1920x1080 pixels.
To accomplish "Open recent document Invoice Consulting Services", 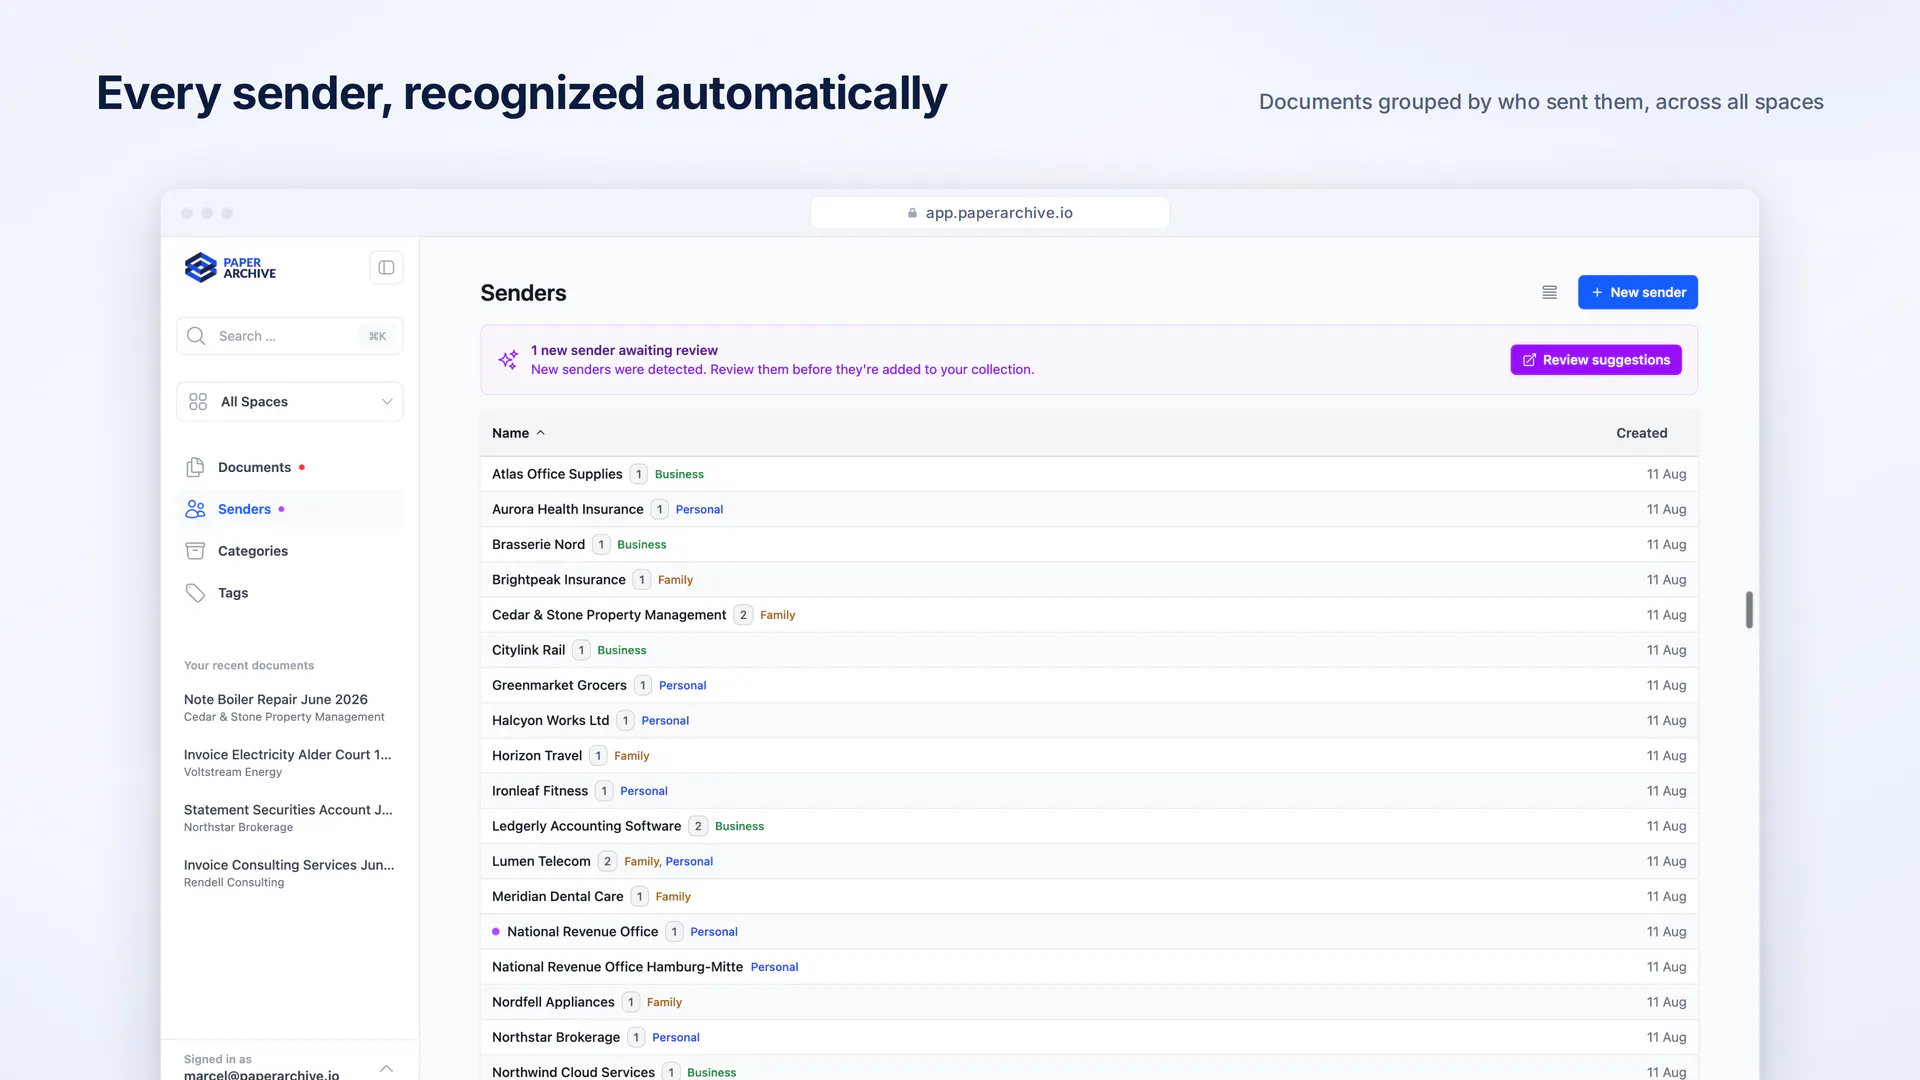I will pos(290,872).
